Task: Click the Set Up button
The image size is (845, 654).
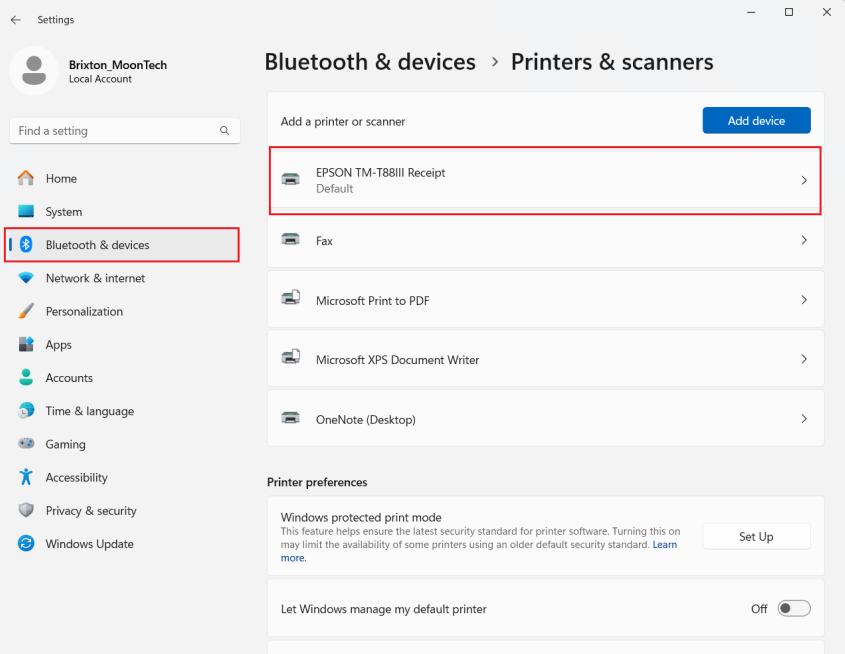Action: pyautogui.click(x=756, y=537)
